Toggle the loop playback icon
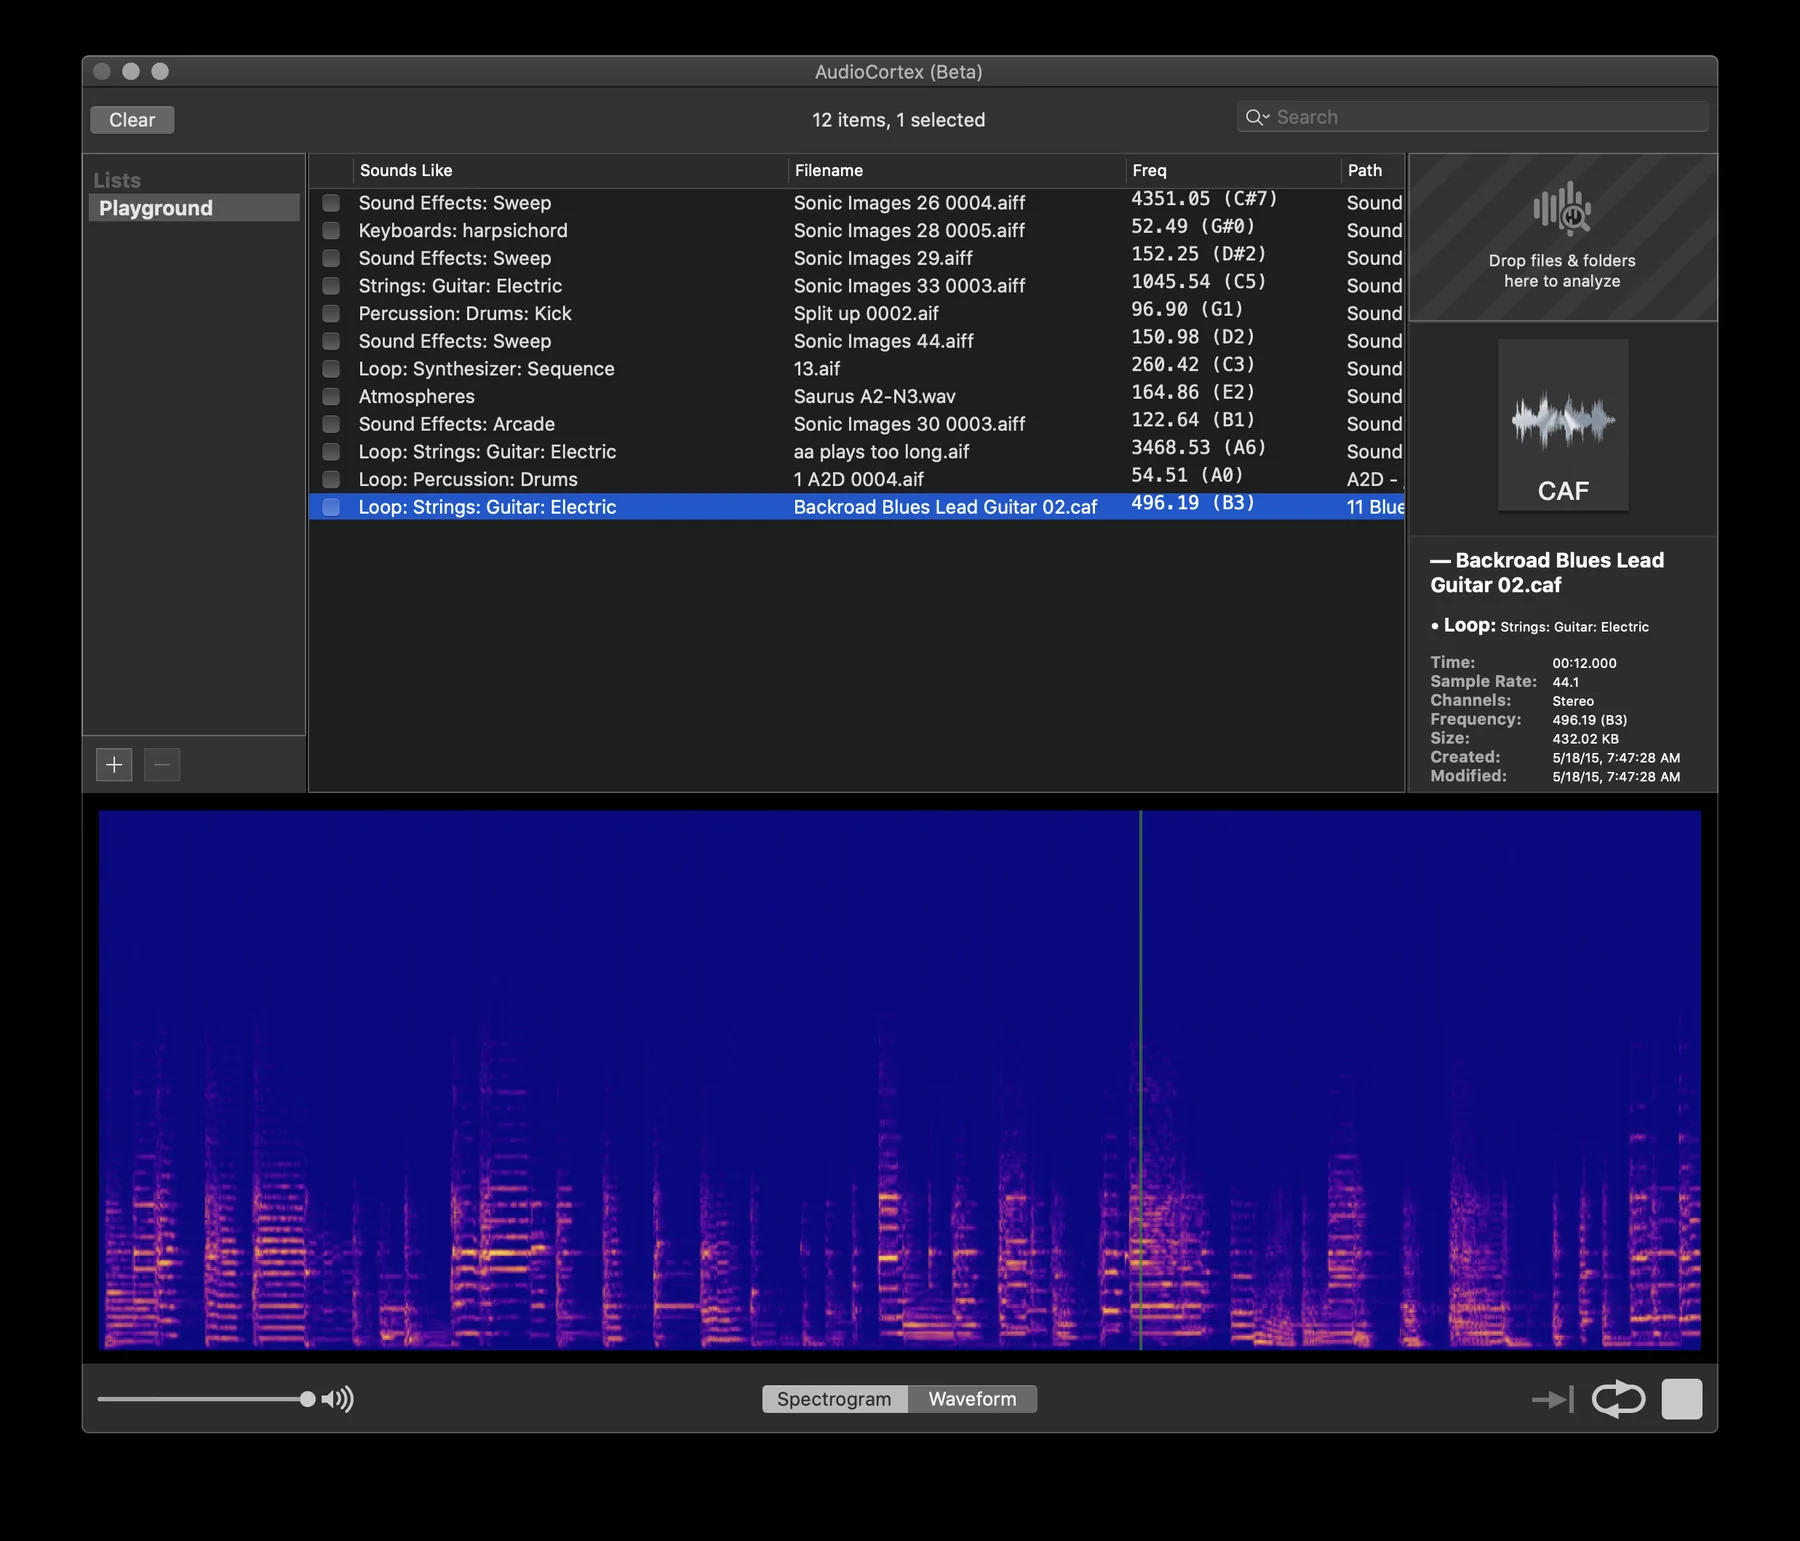Screen dimensions: 1800x1541 pos(1618,1399)
